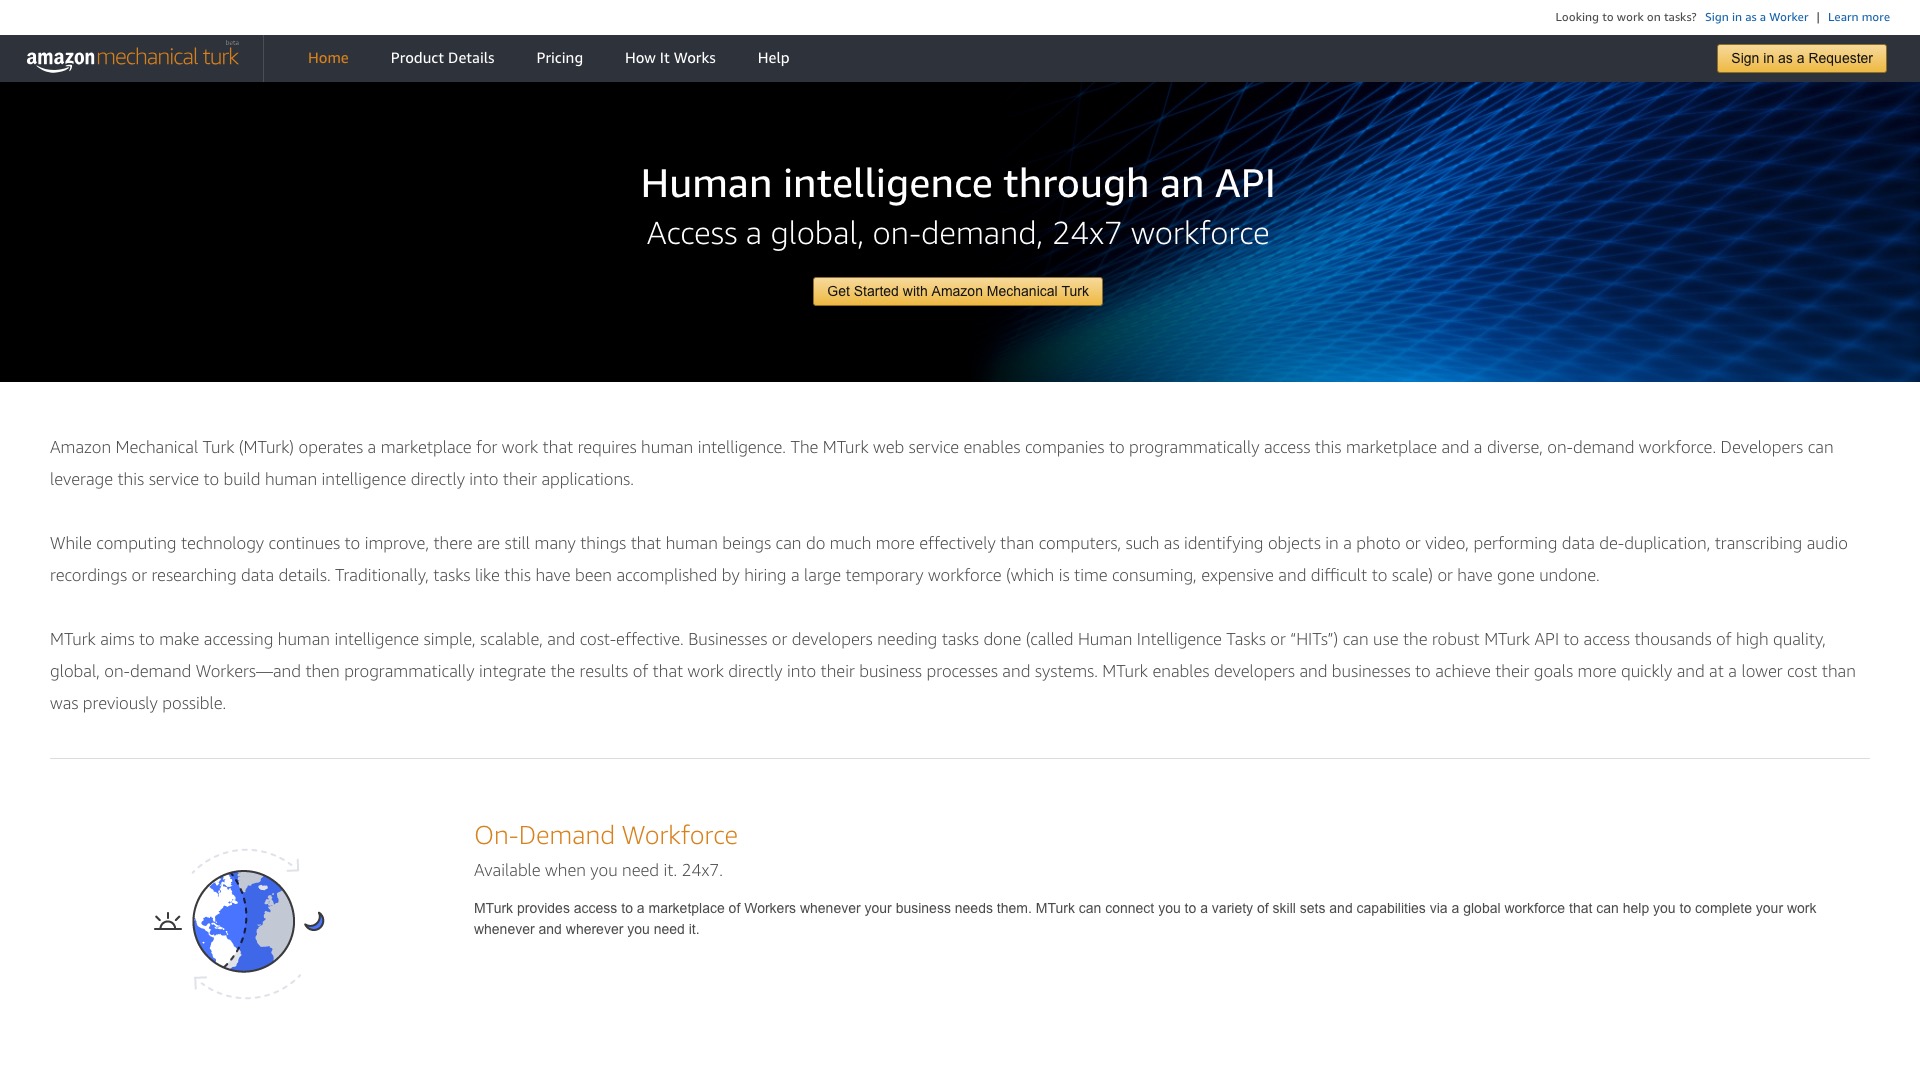The height and width of the screenshot is (1080, 1920).
Task: Go to Product Details page
Action: (x=442, y=58)
